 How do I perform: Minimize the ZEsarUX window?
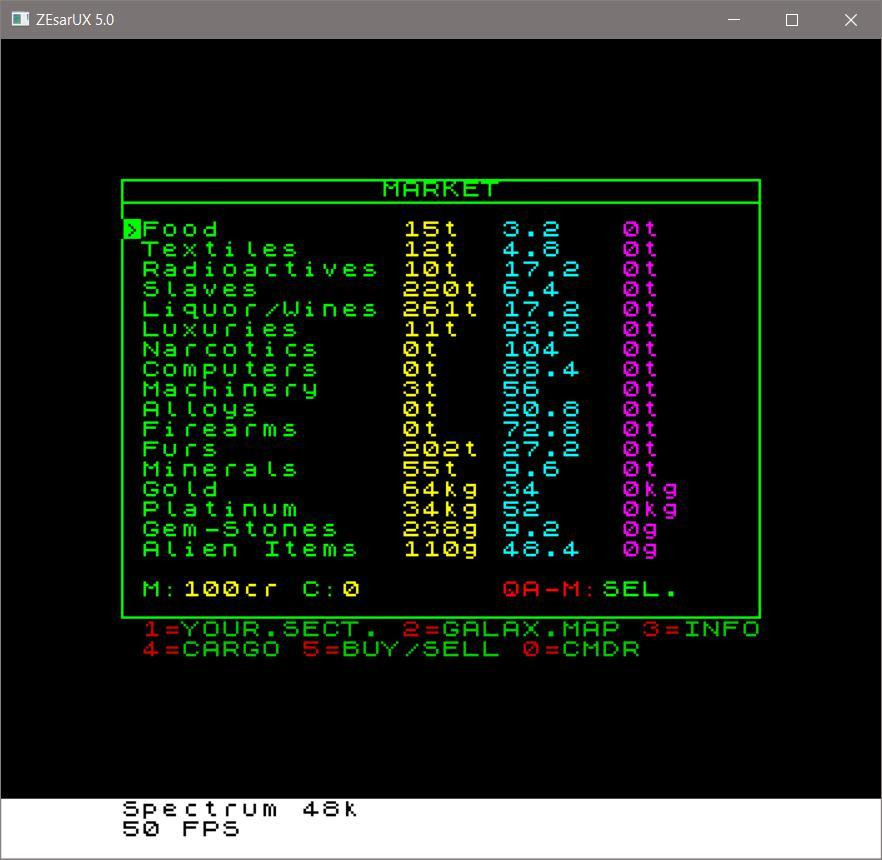coord(734,20)
